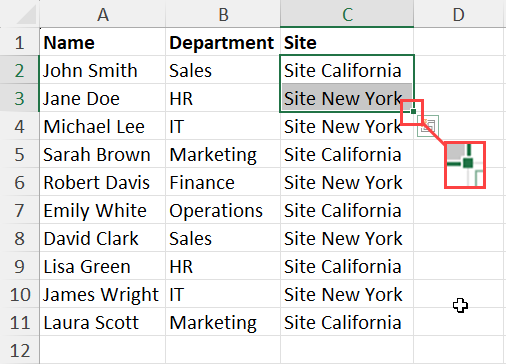Click Site New York in James Wright's row
This screenshot has height=364, width=506.
[347, 294]
